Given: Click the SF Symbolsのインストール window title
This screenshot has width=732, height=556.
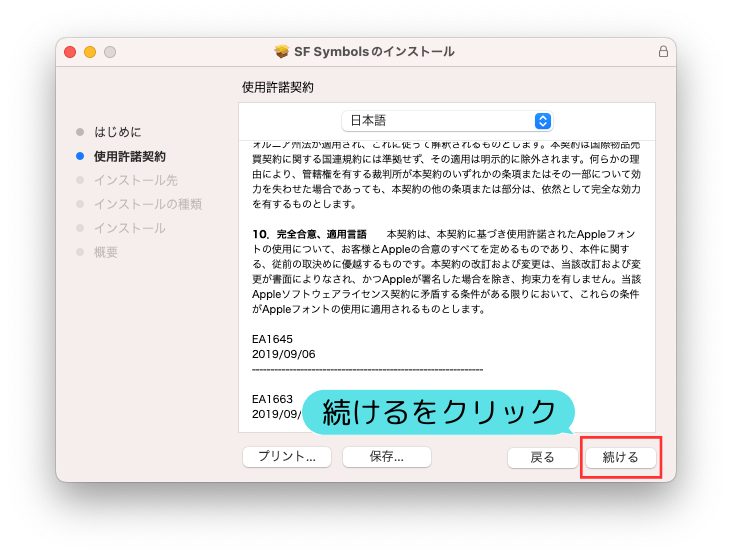Looking at the screenshot, I should click(374, 51).
